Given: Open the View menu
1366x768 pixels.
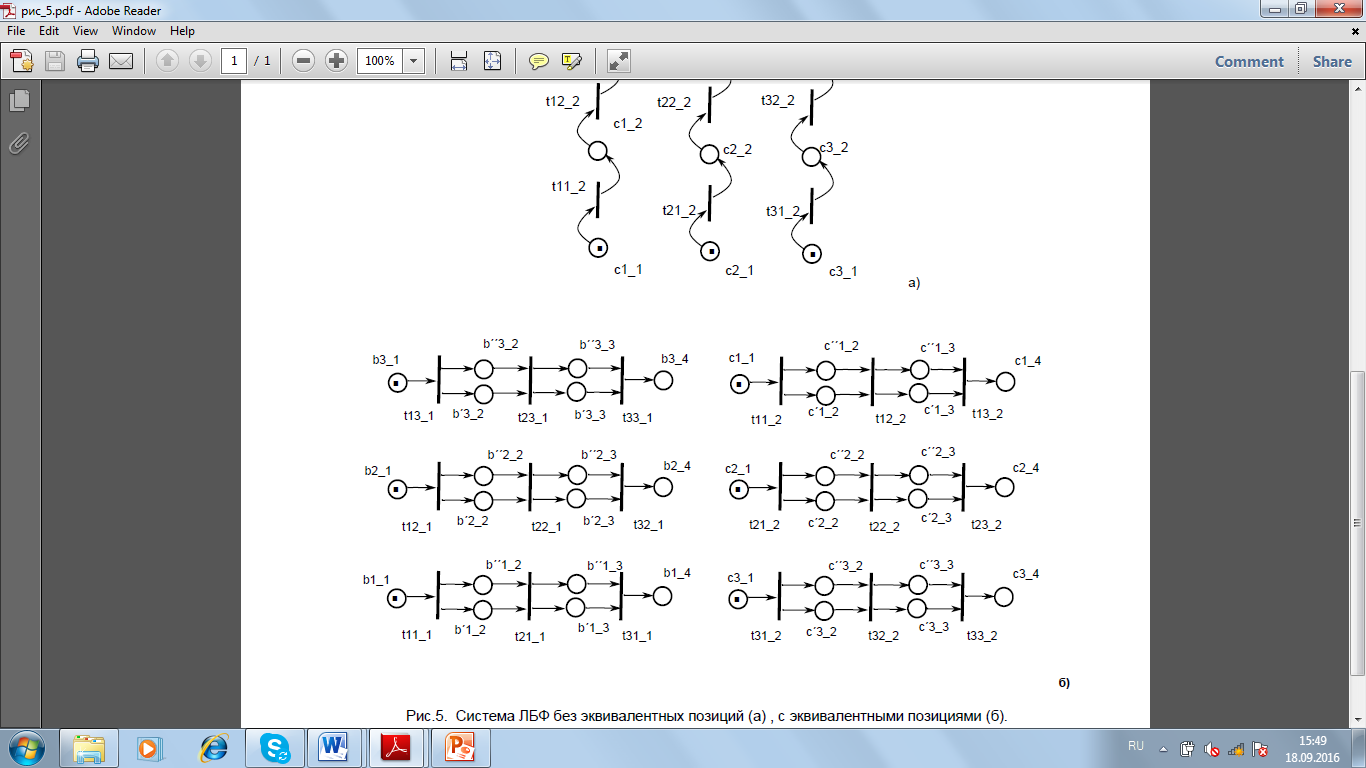Looking at the screenshot, I should point(85,31).
